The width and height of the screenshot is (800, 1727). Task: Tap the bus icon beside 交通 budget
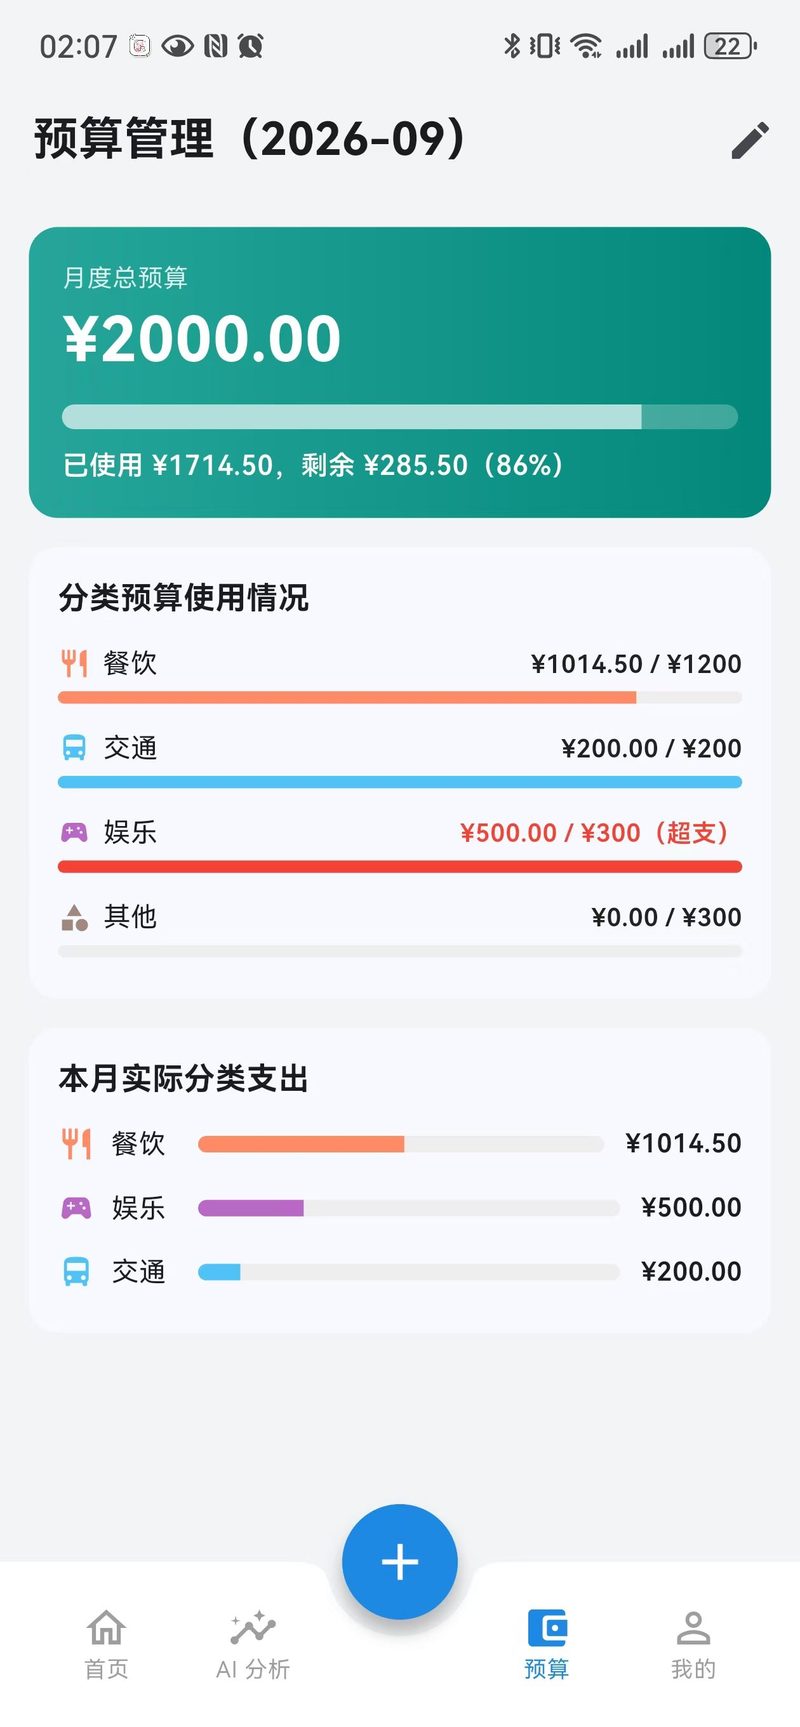[x=75, y=748]
